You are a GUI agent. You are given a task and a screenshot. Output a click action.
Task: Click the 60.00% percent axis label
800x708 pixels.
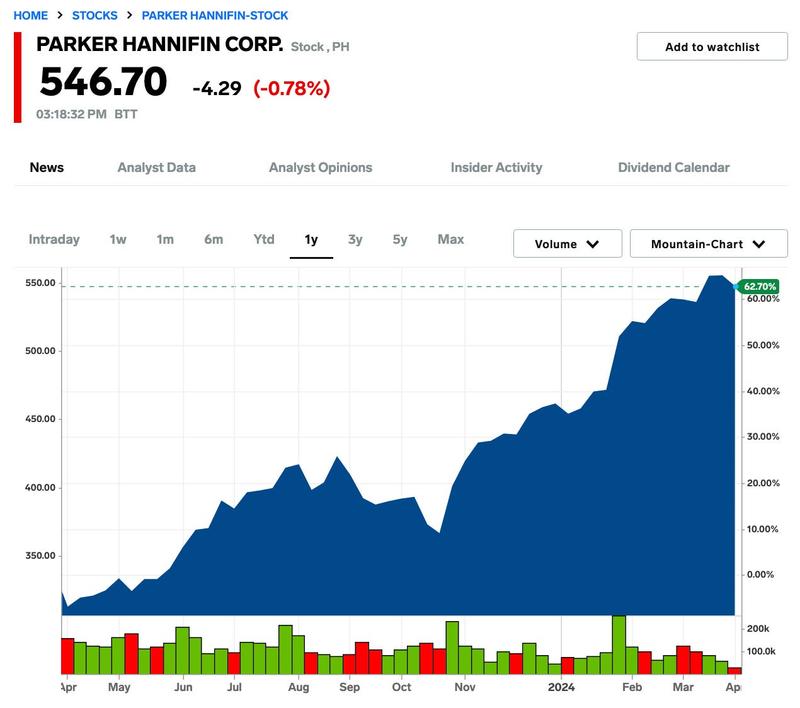[763, 299]
